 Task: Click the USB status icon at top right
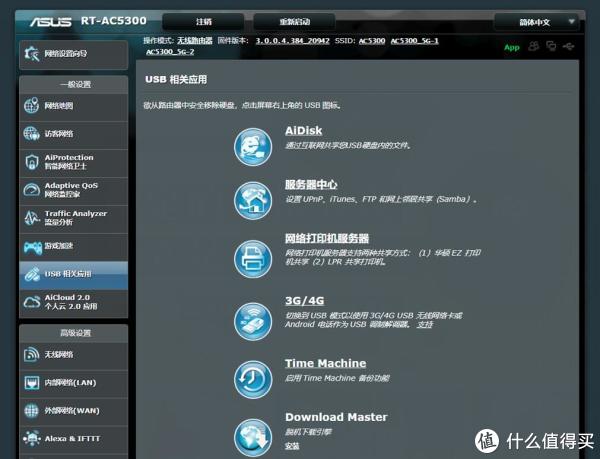(x=569, y=46)
